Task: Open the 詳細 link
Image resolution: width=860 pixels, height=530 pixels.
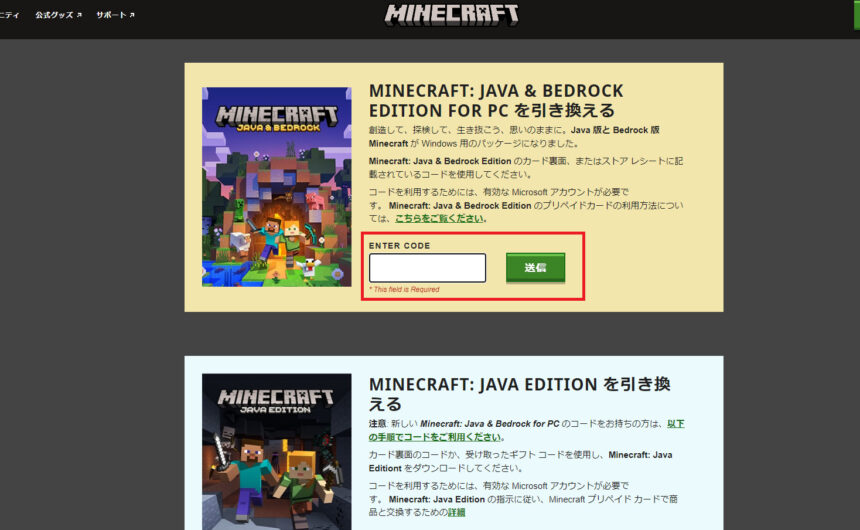Action: [456, 512]
